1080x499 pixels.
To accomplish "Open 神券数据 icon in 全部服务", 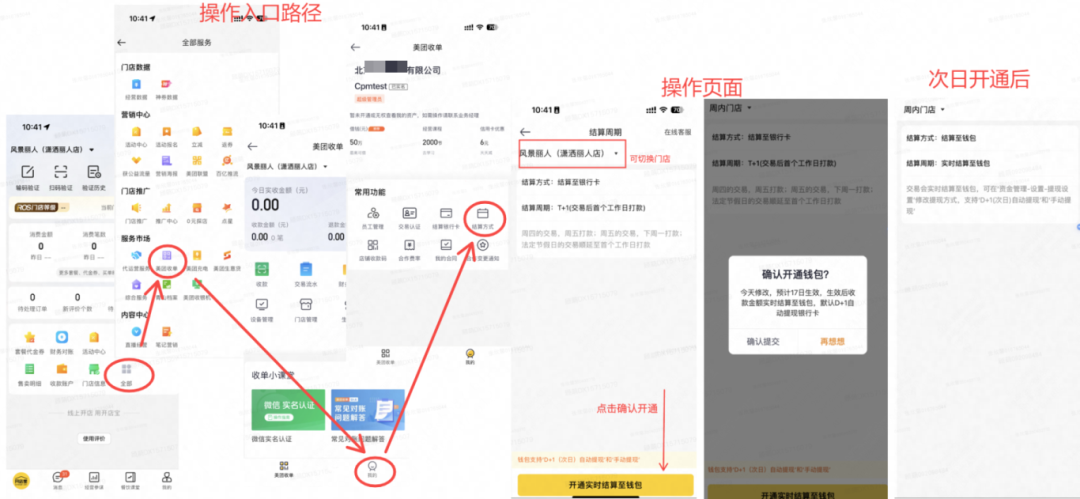I will coord(166,84).
